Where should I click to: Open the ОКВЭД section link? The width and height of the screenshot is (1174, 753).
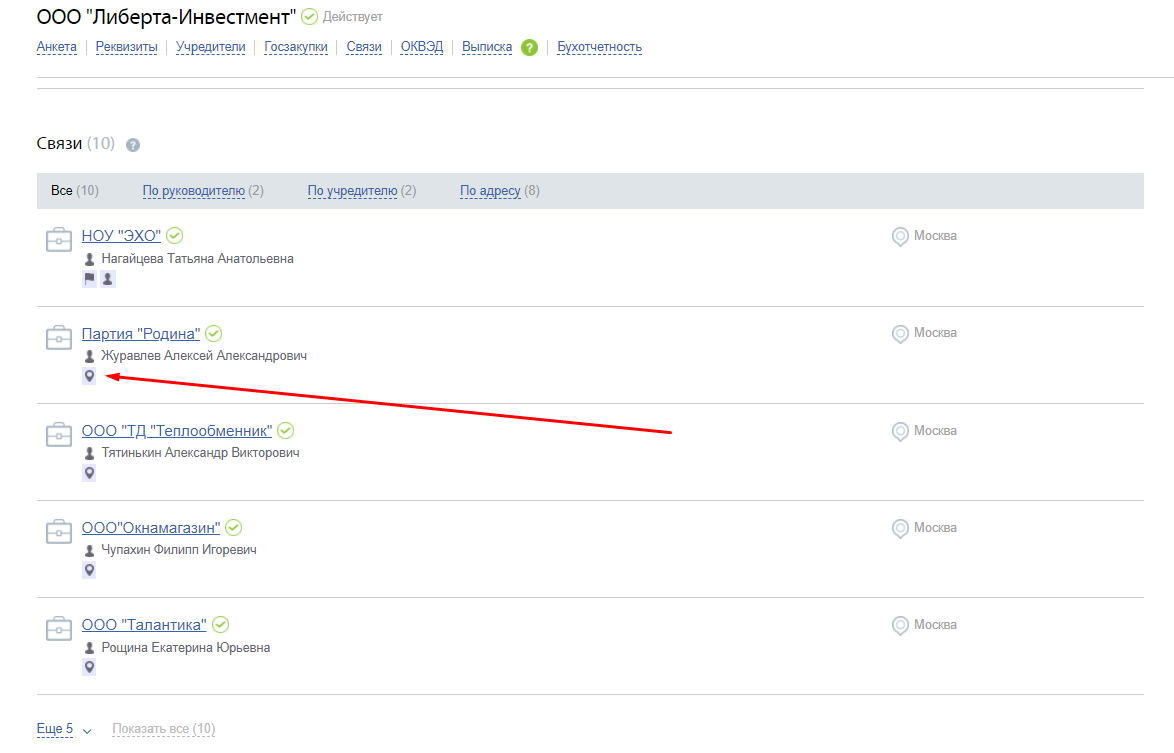tap(422, 47)
